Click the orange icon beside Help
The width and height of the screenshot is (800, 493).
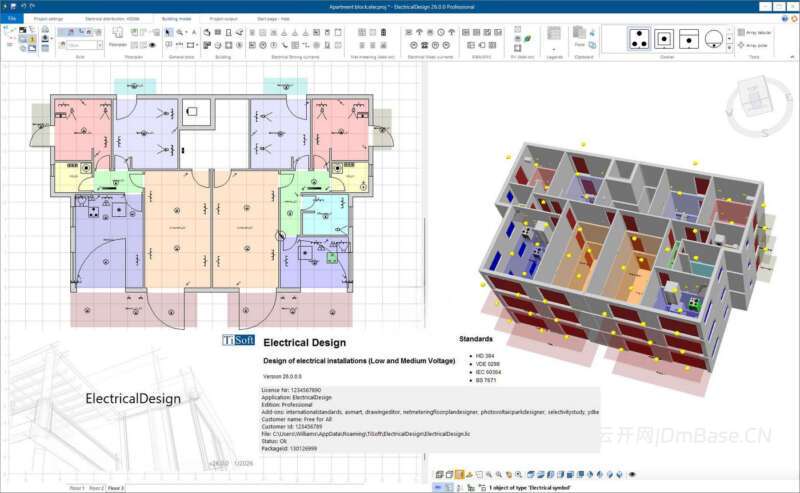794,19
